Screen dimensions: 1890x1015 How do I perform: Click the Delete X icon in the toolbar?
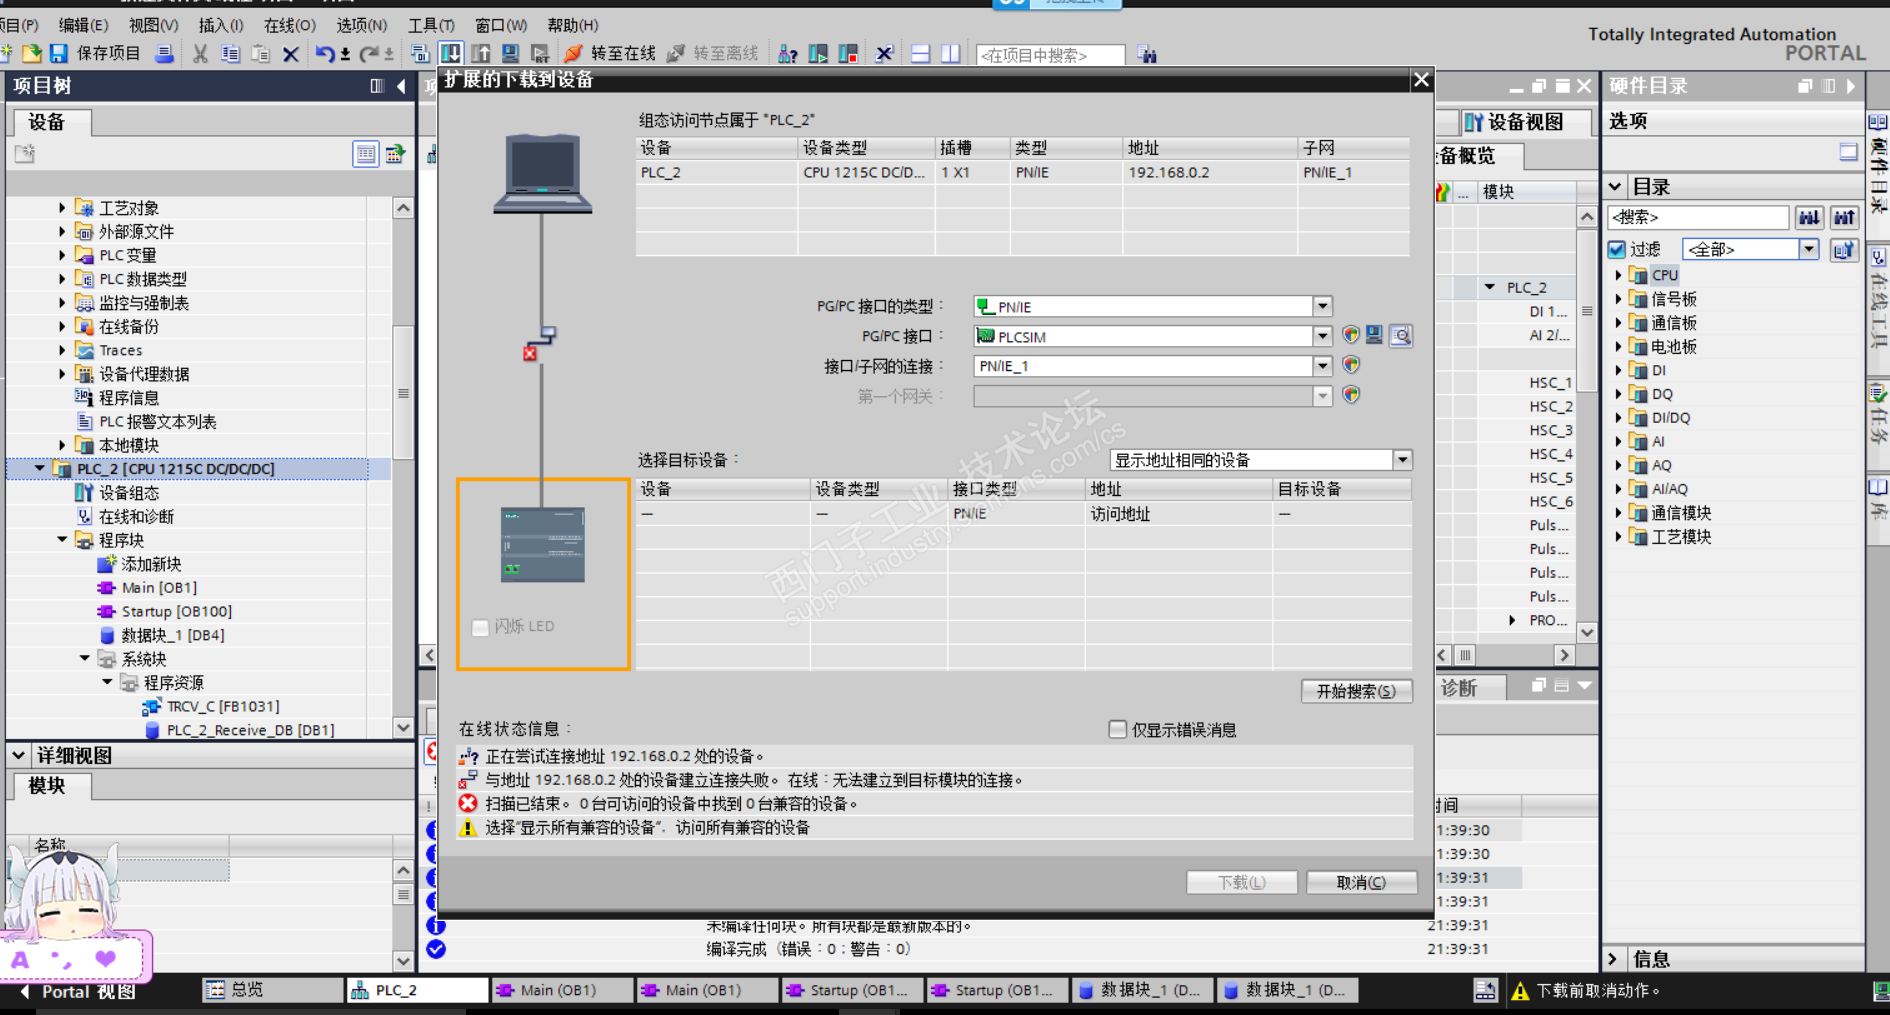[x=291, y=54]
